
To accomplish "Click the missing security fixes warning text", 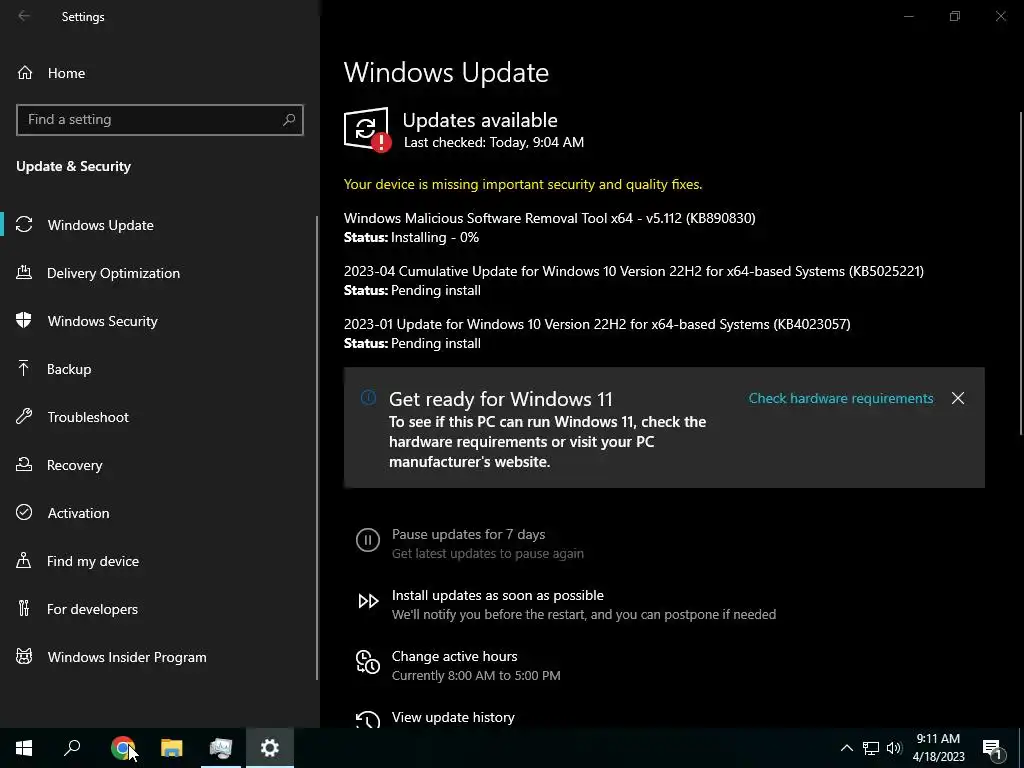I will [x=523, y=184].
